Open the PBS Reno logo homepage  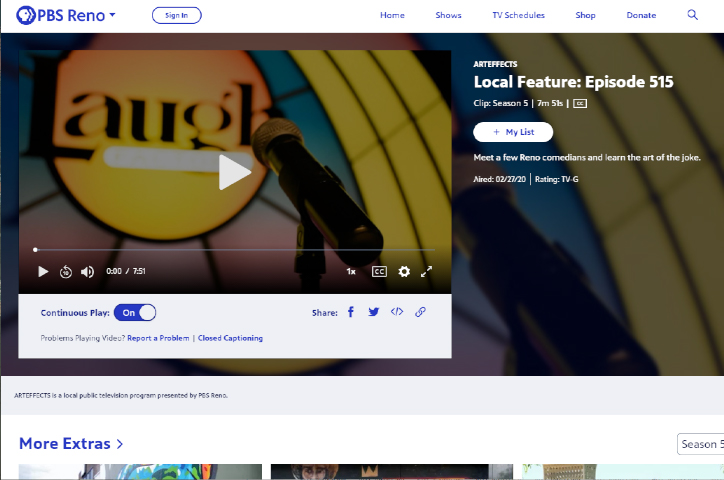click(x=60, y=15)
